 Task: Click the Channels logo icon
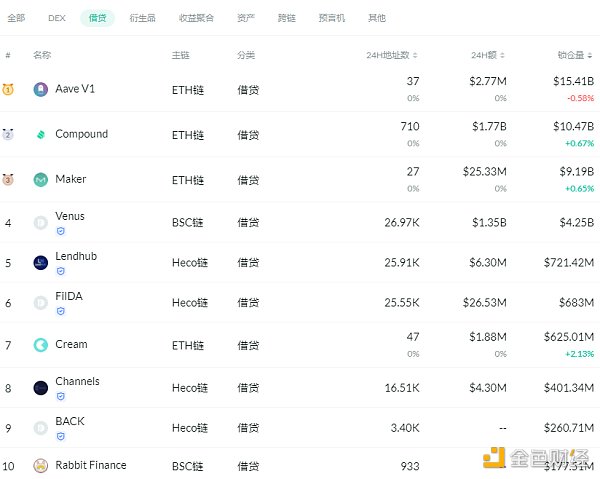click(x=40, y=388)
